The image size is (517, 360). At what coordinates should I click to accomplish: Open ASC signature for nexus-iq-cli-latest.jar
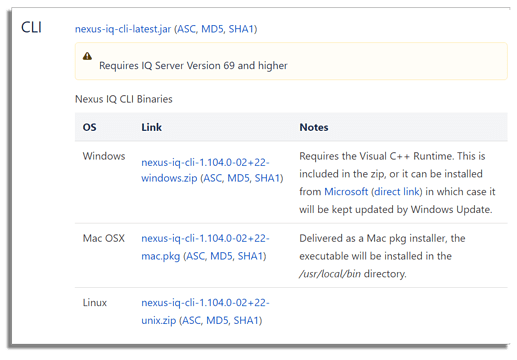tap(187, 29)
